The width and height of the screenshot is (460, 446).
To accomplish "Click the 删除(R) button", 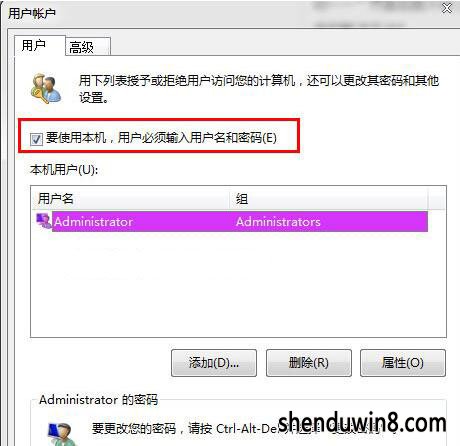I will pos(309,363).
